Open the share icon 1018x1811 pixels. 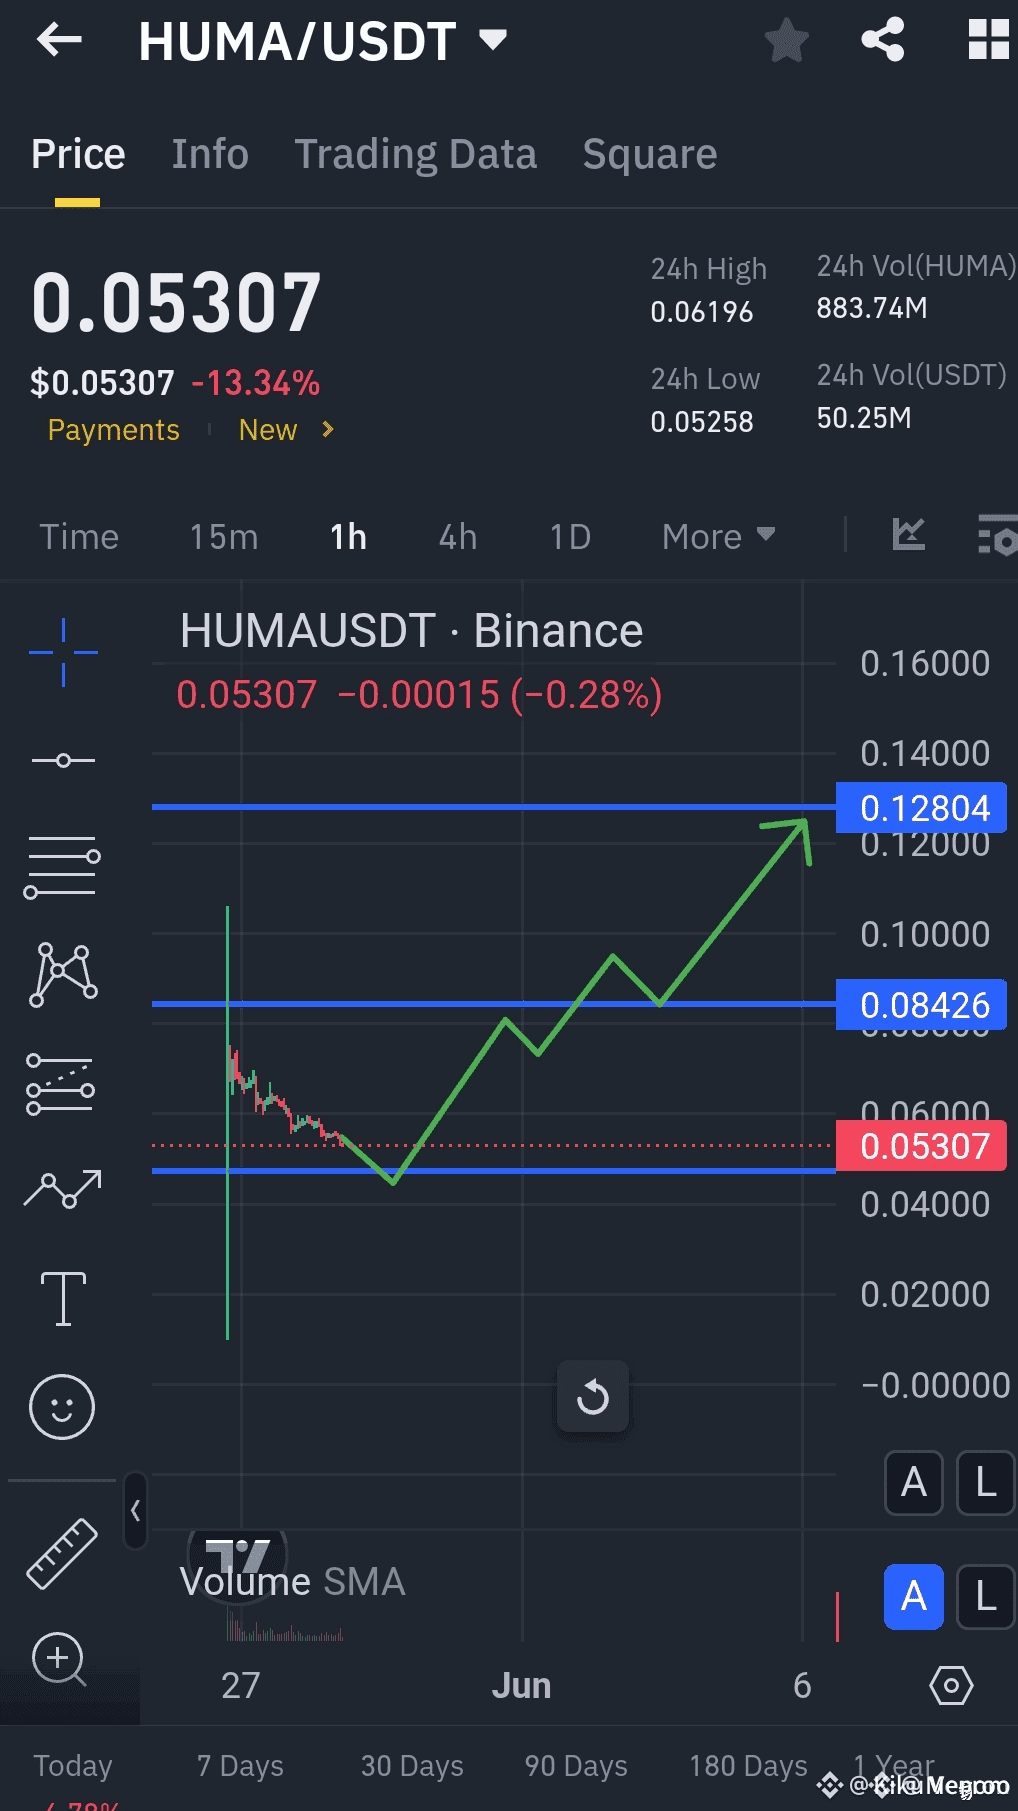coord(883,40)
